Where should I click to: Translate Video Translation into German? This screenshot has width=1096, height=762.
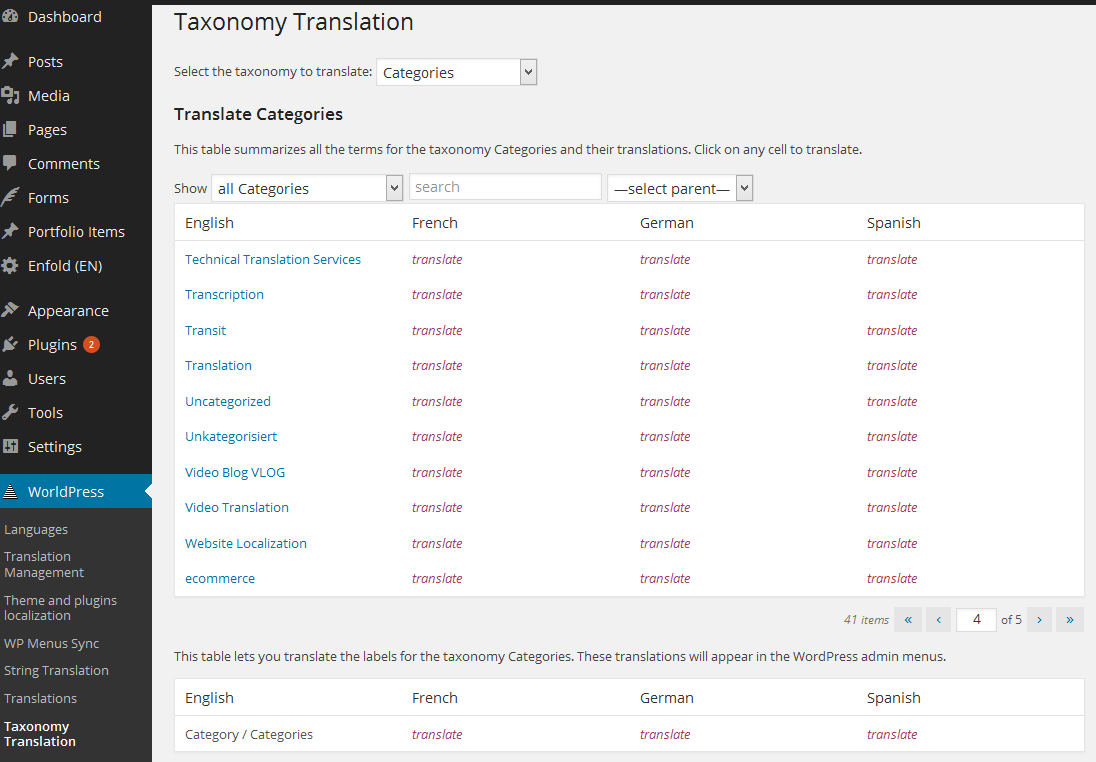pos(665,507)
